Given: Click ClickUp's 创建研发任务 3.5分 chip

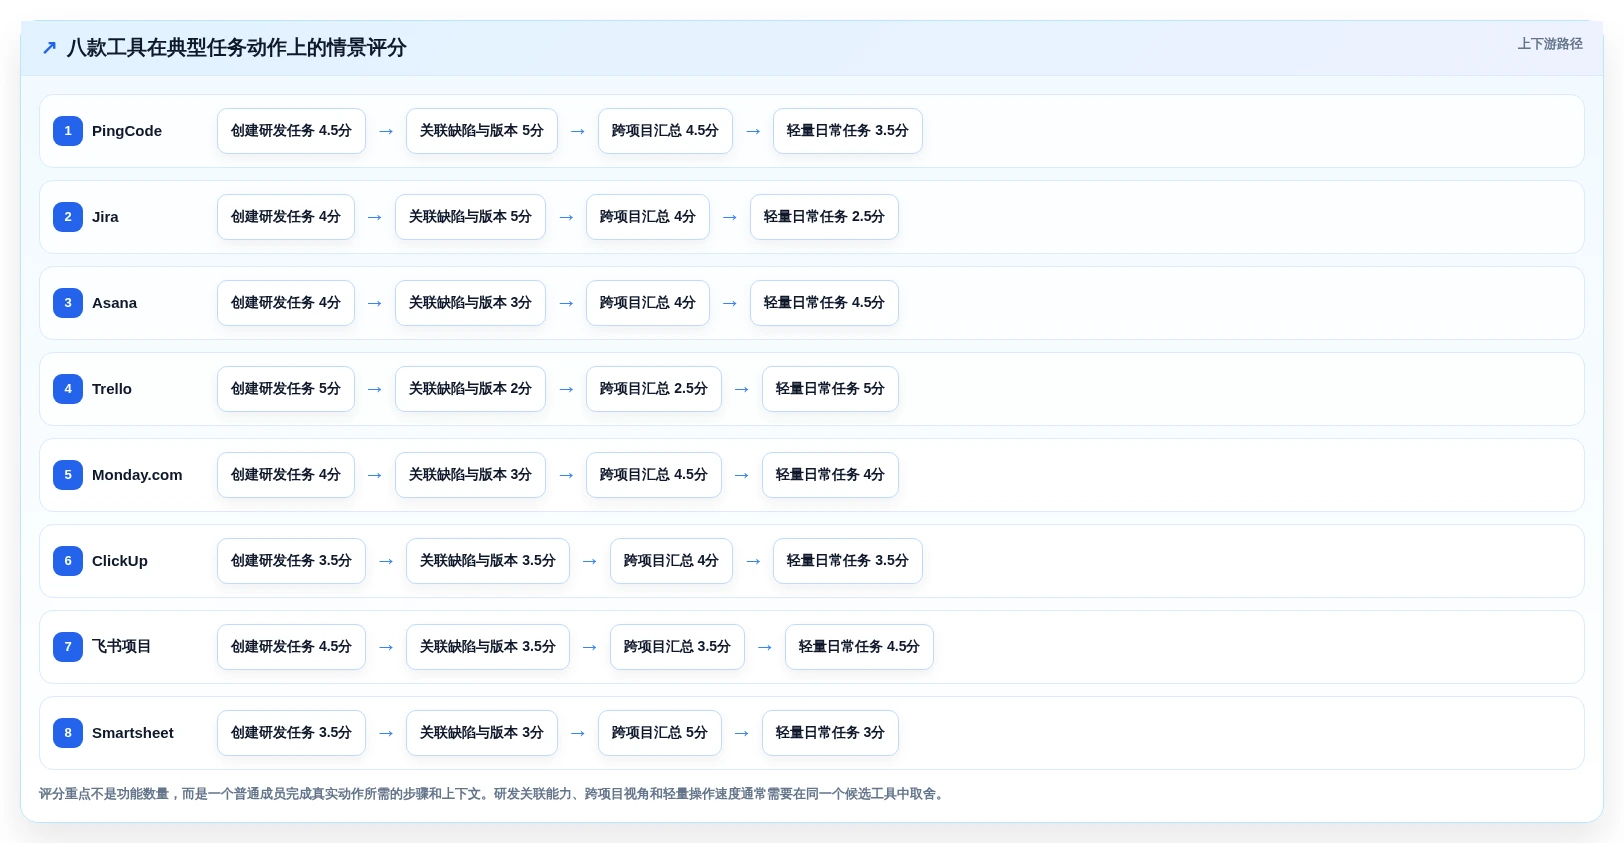Looking at the screenshot, I should [x=291, y=561].
